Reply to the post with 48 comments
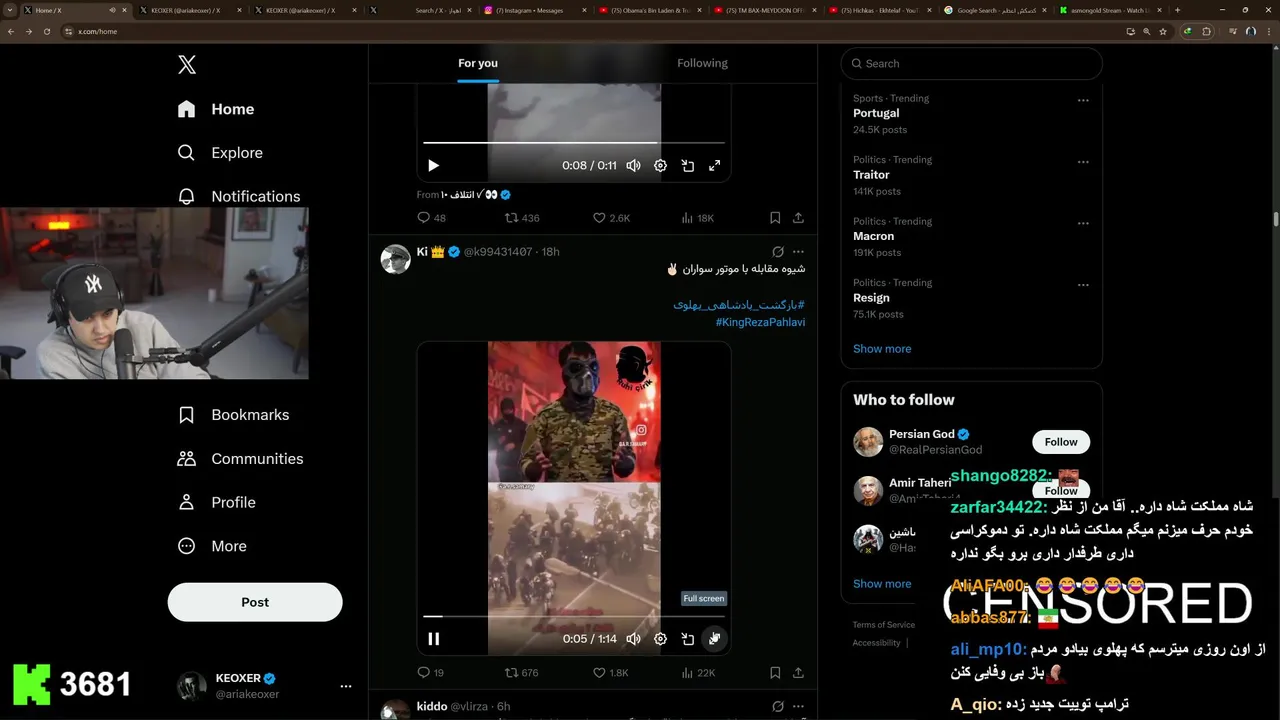The image size is (1280, 720). [432, 218]
